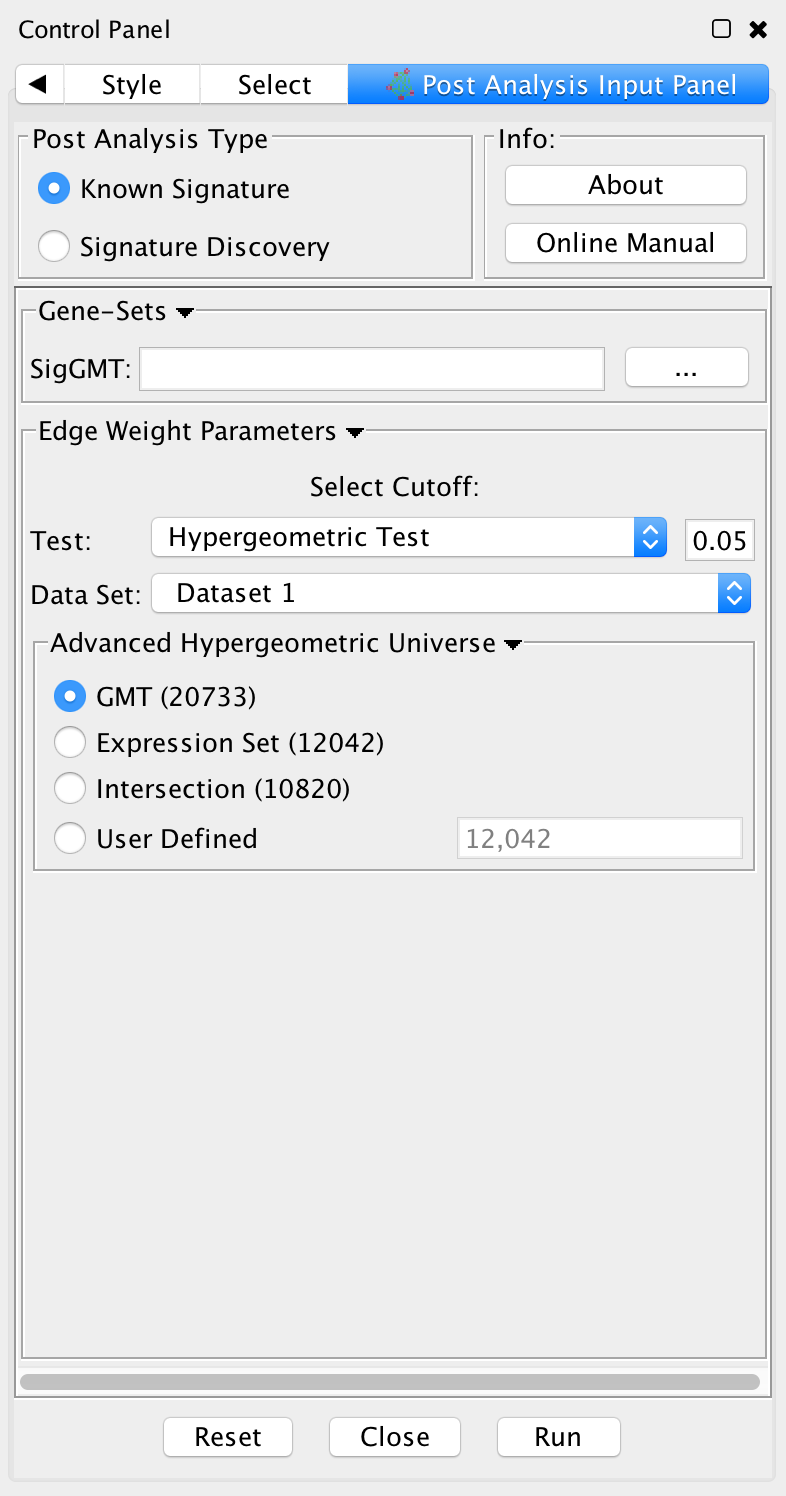Choose the Expression Set (12042) universe

pyautogui.click(x=70, y=743)
